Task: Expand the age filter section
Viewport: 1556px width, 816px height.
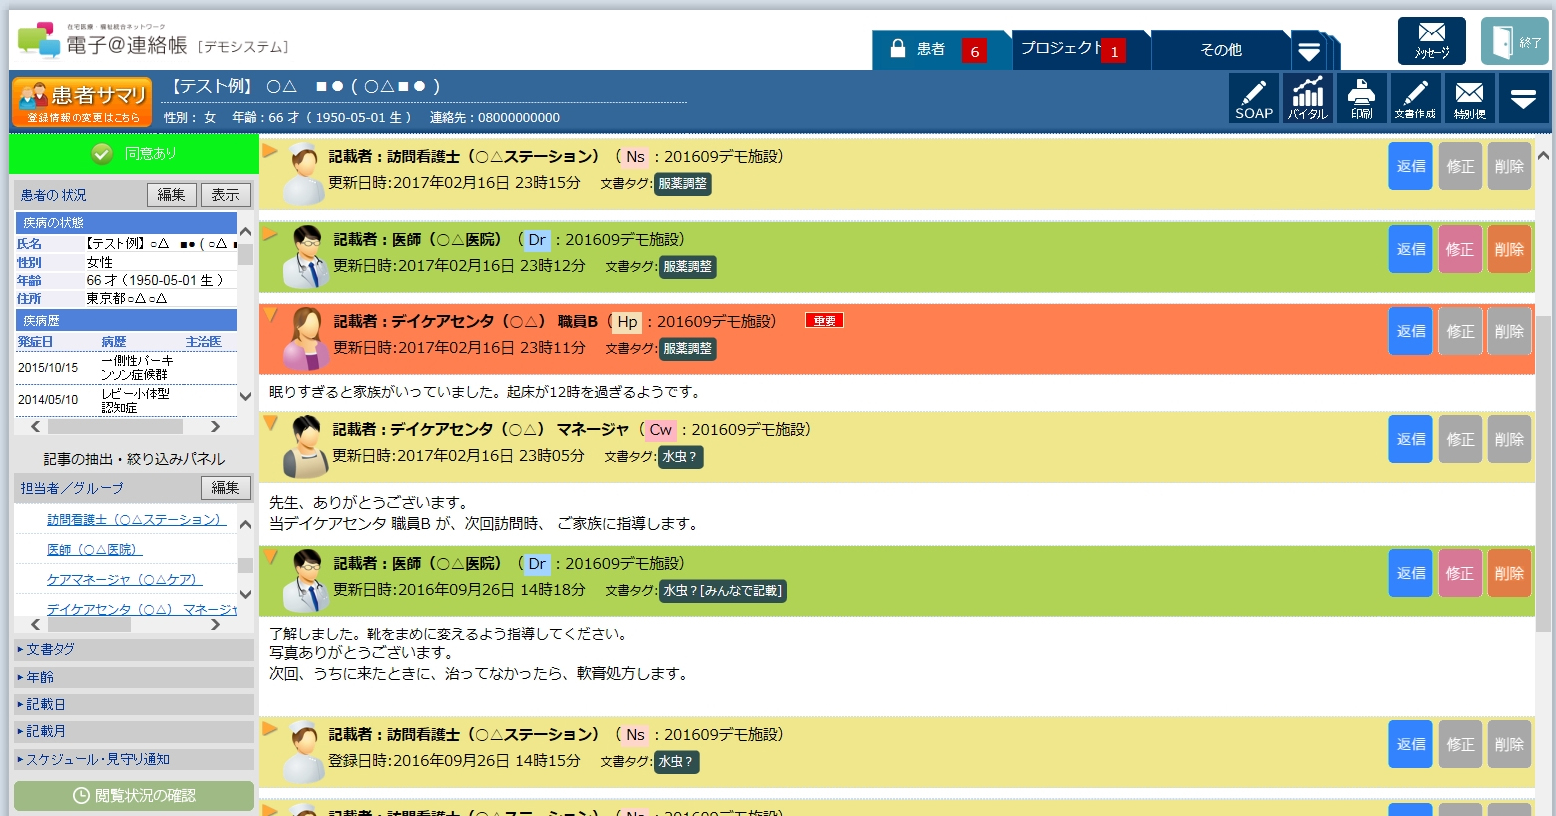Action: click(134, 677)
